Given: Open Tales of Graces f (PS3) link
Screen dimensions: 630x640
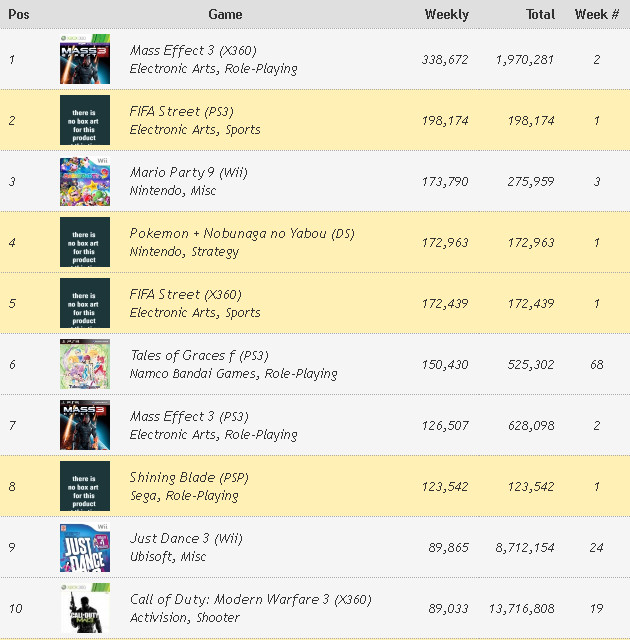Looking at the screenshot, I should [199, 355].
